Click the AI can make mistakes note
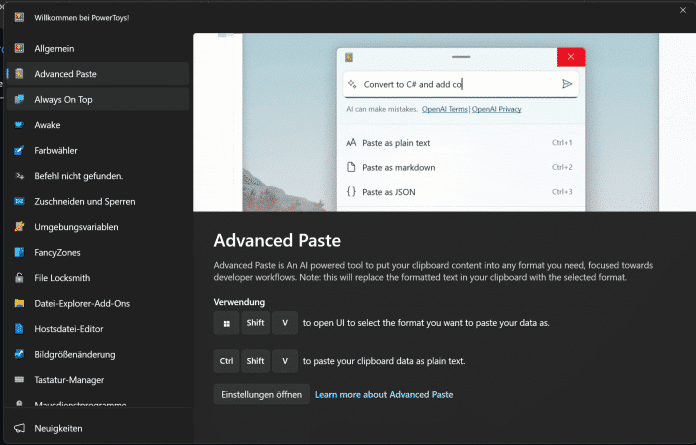The width and height of the screenshot is (696, 445). tap(382, 109)
